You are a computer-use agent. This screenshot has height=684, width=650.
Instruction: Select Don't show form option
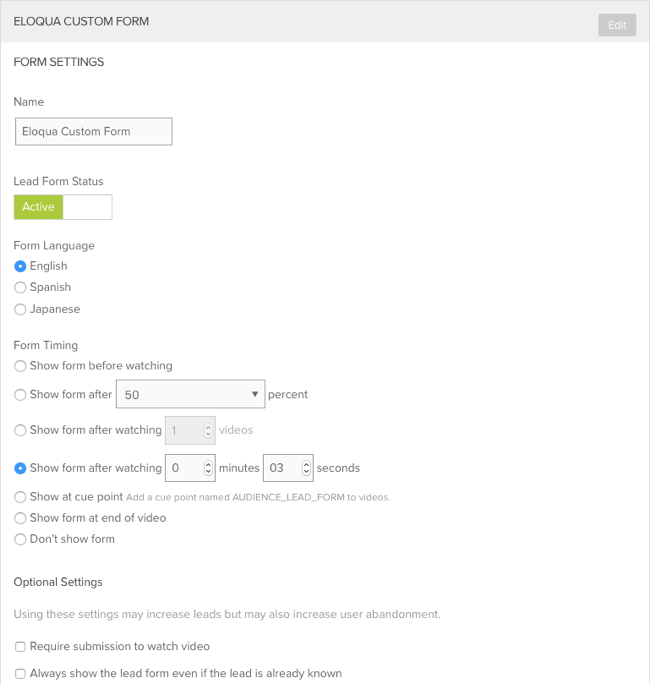20,539
